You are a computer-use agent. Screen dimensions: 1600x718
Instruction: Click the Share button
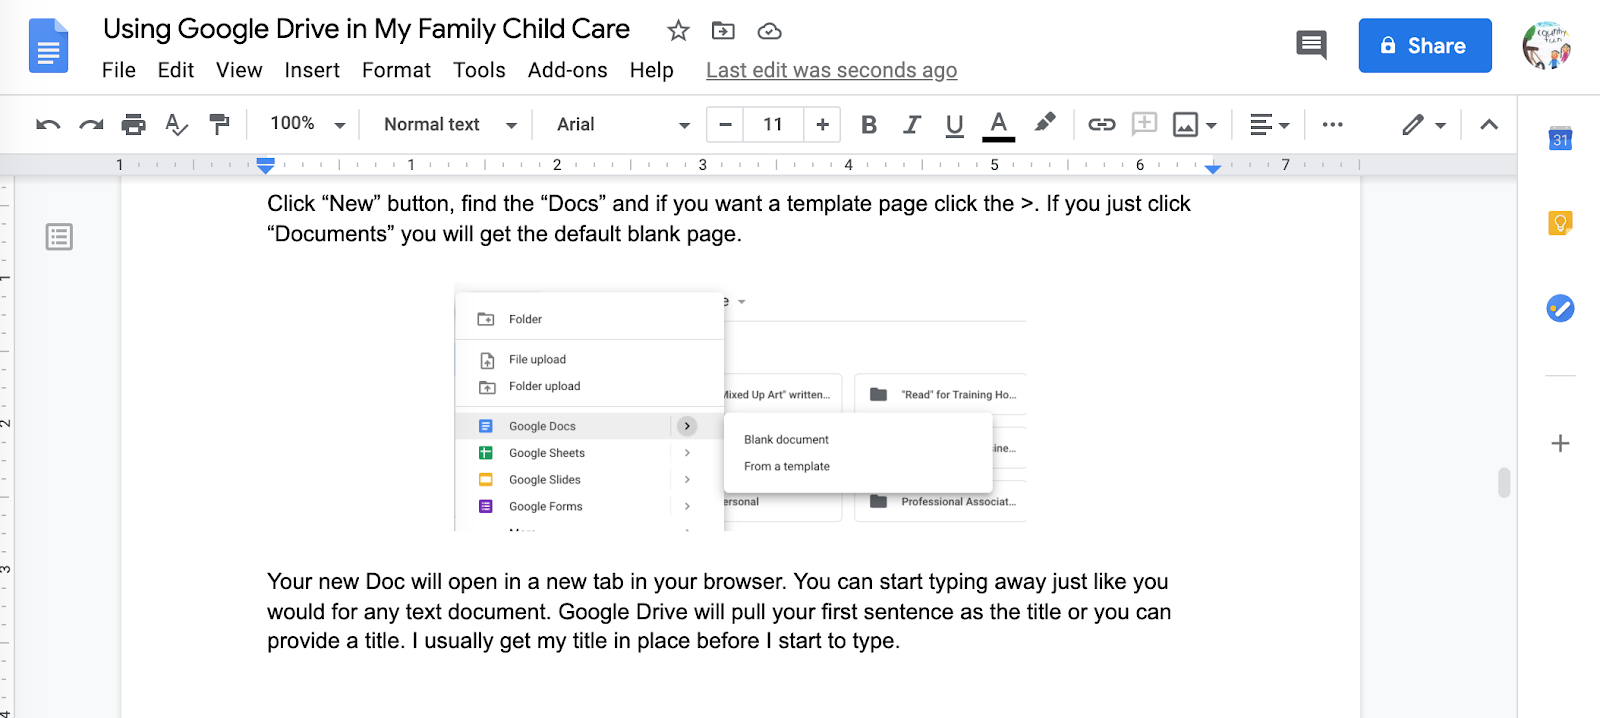click(1424, 45)
